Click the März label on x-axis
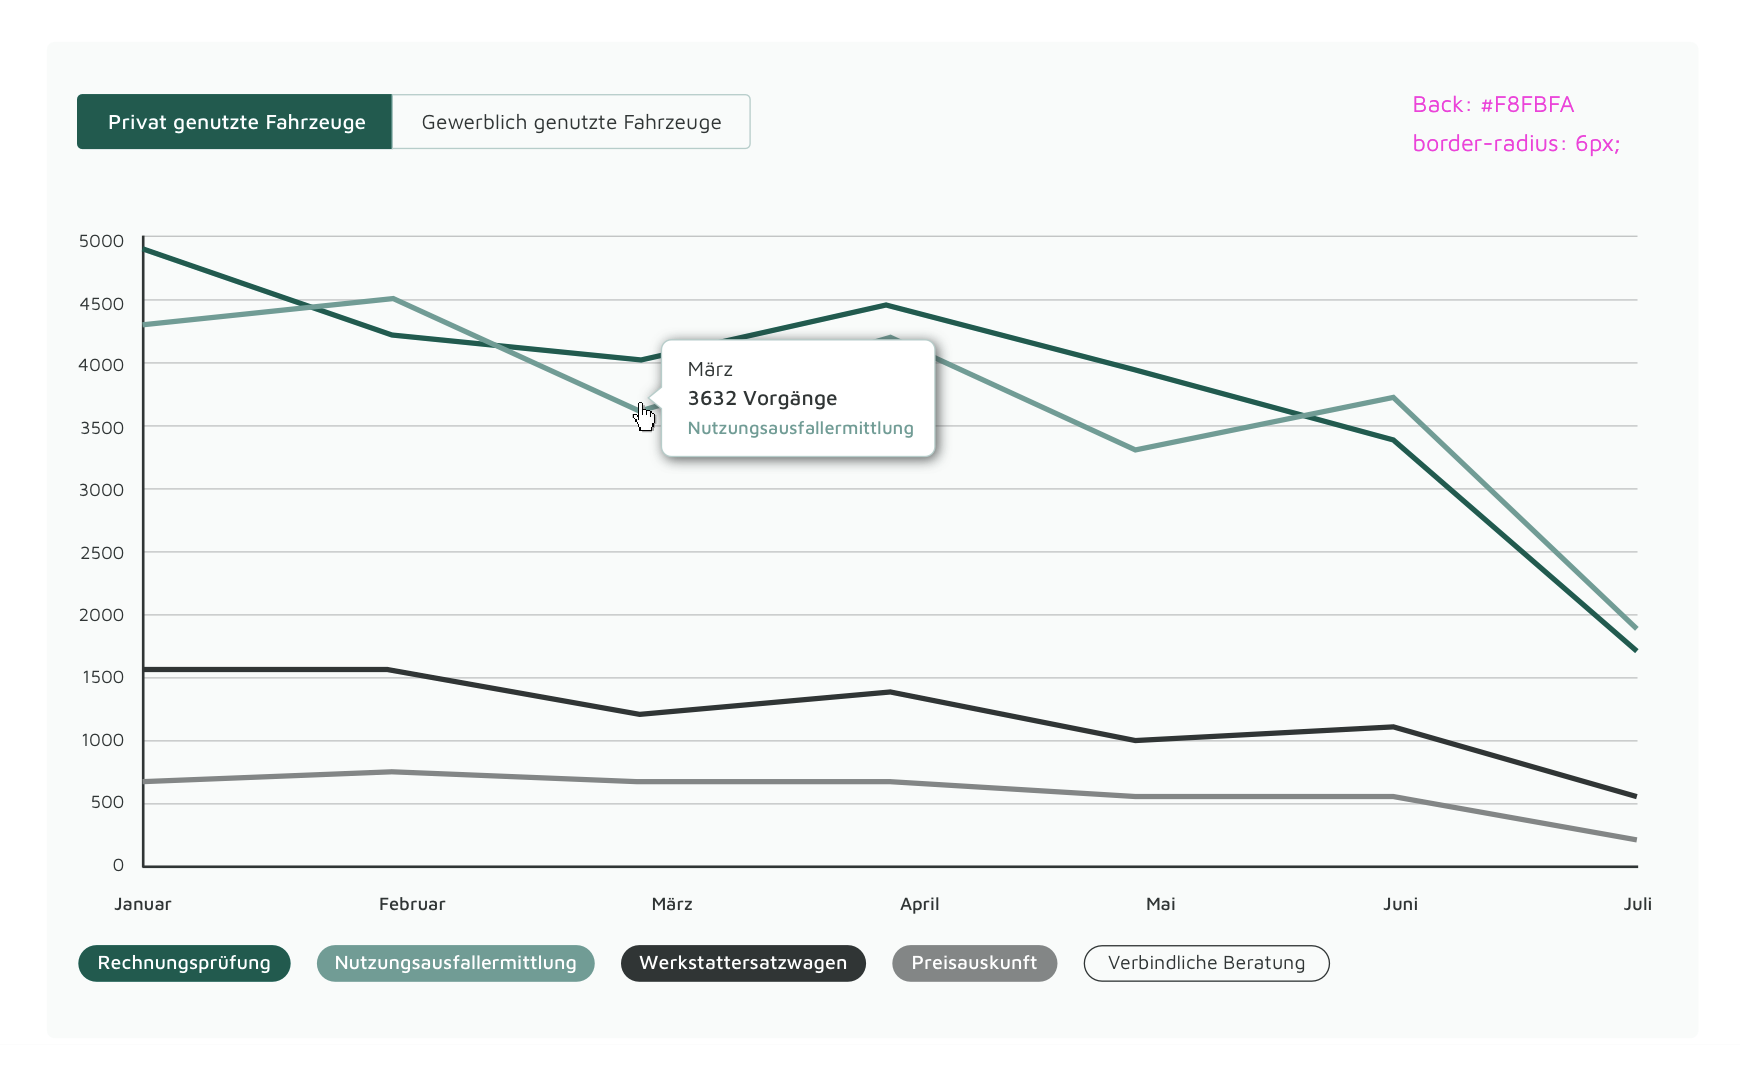Viewport: 1740px width, 1074px height. (672, 904)
